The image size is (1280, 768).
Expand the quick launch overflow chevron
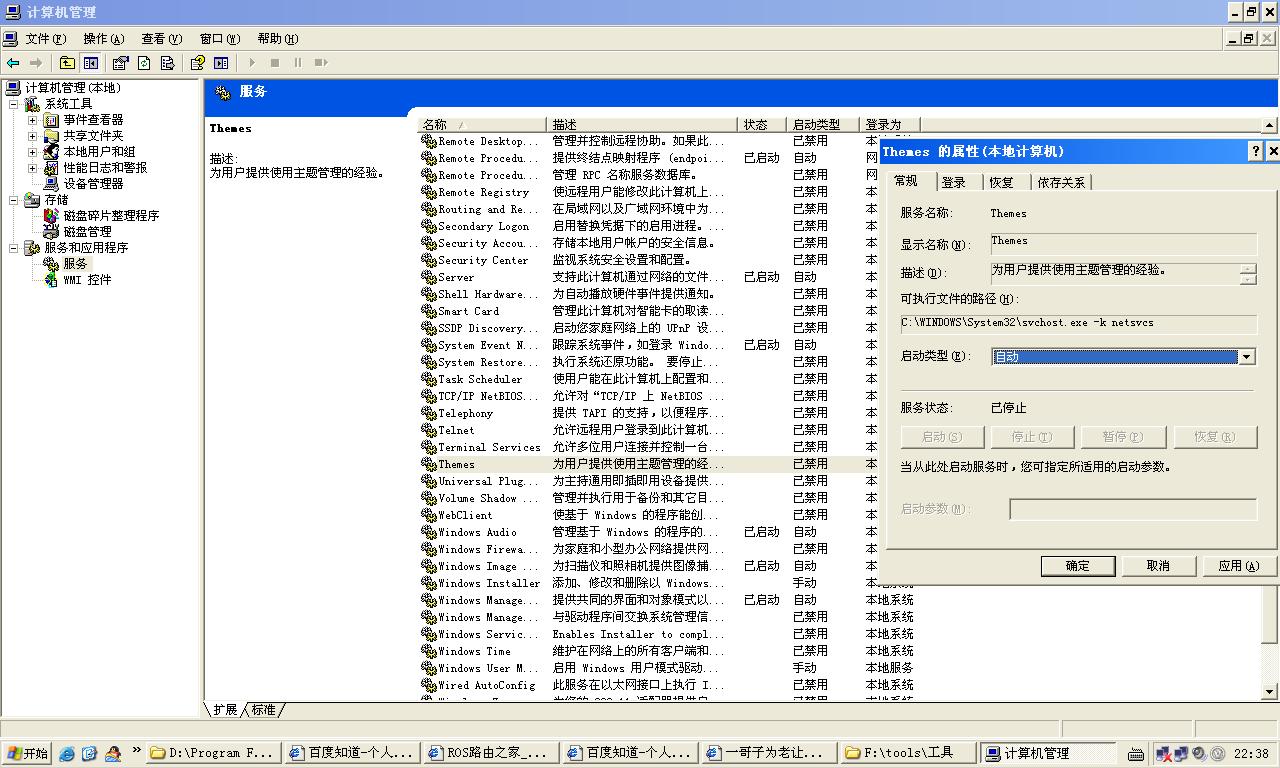[x=137, y=750]
